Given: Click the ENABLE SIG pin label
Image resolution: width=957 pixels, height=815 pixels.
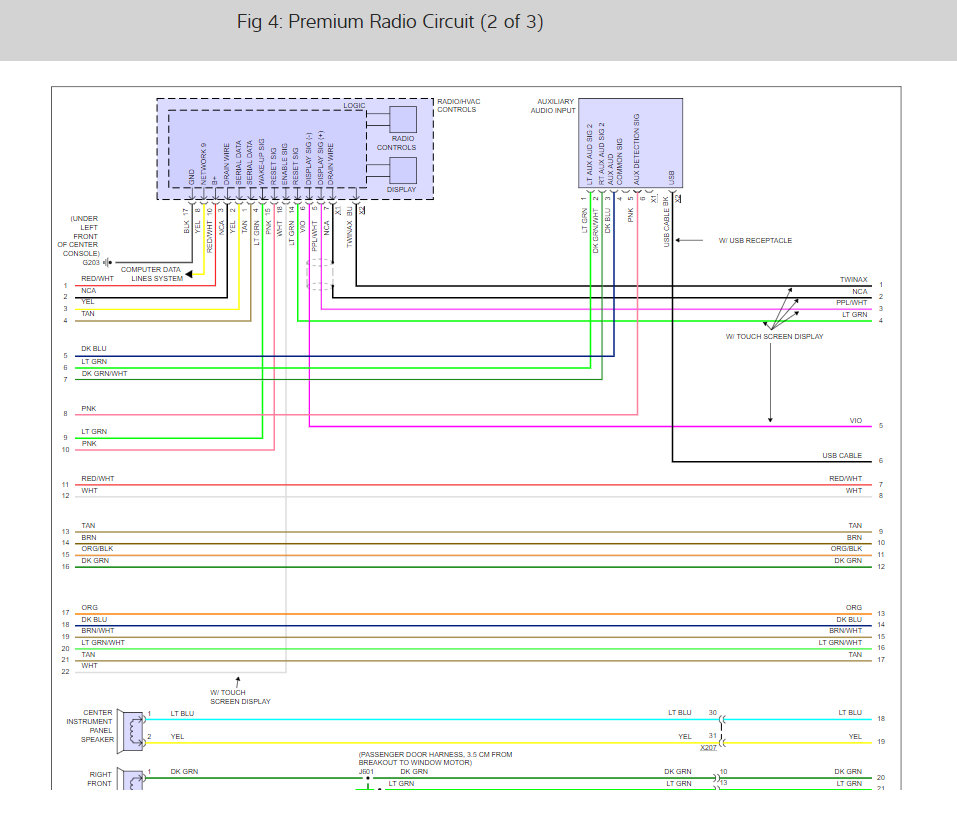Looking at the screenshot, I should 284,165.
